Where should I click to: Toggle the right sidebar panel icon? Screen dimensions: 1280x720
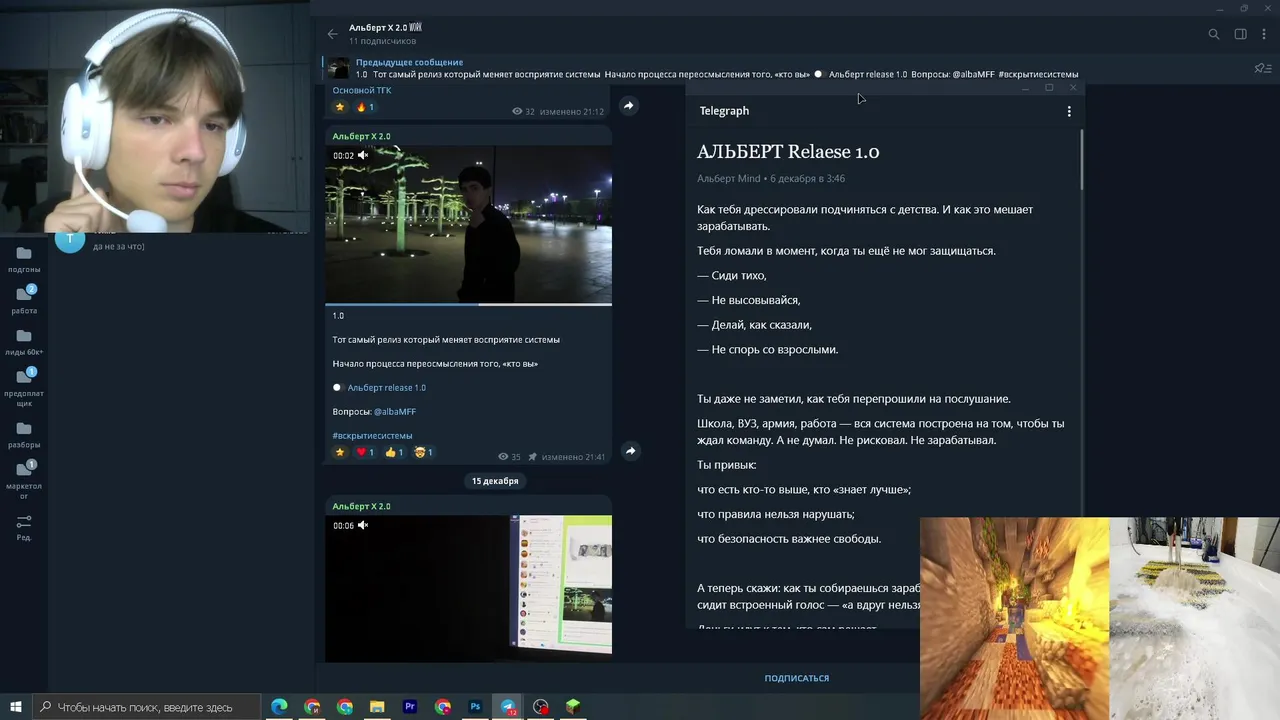tap(1240, 34)
